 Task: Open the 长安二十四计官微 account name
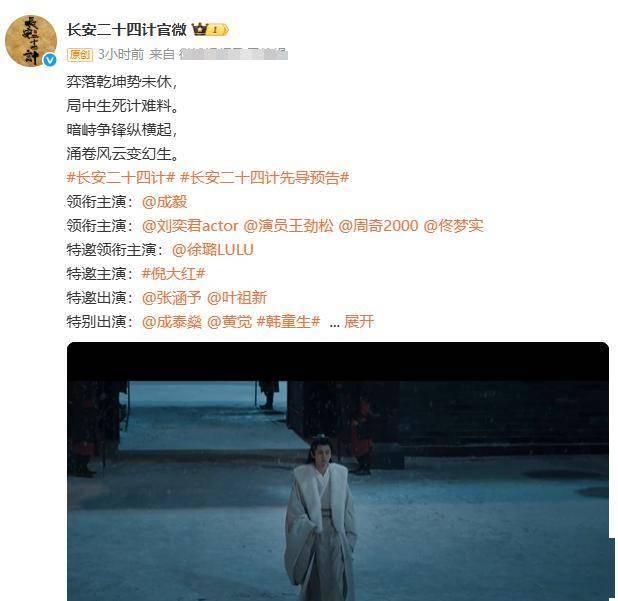pos(127,30)
